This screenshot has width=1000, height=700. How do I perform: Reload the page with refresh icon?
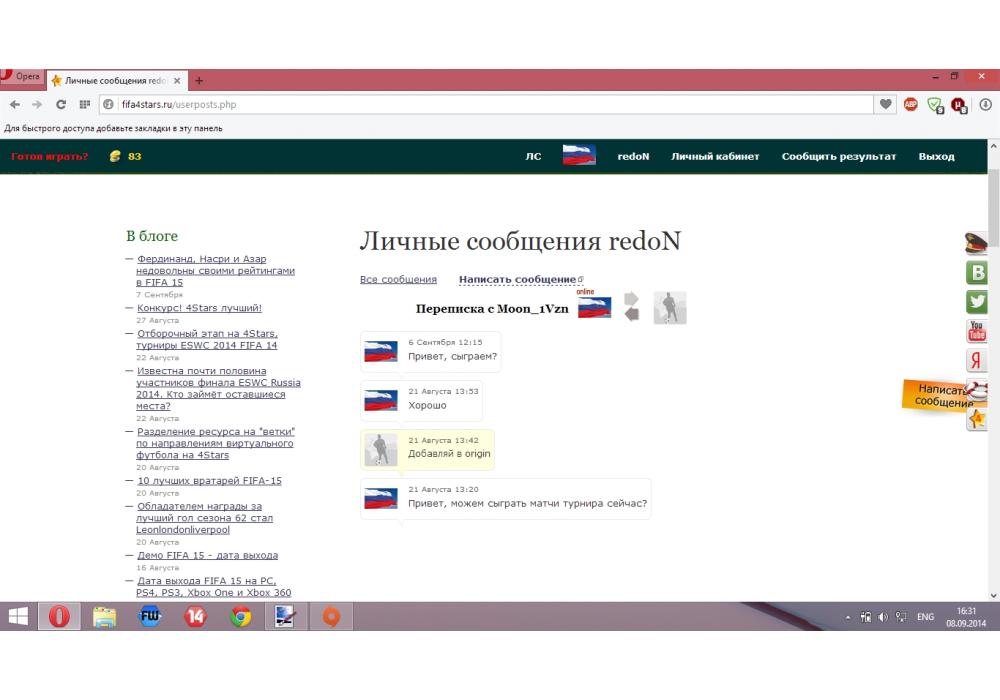pos(61,104)
